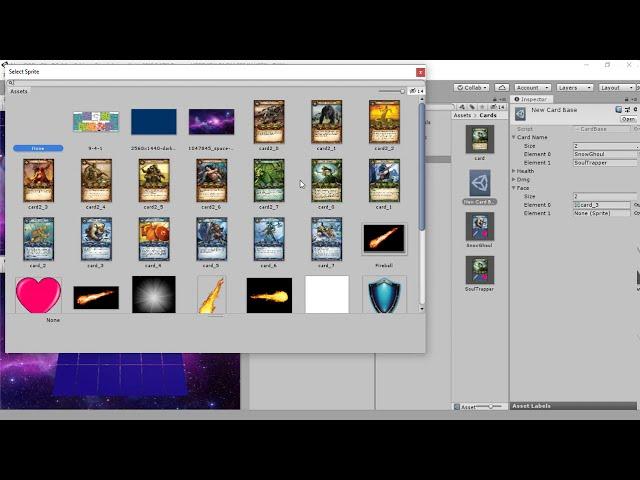This screenshot has width=640, height=480.
Task: Click the New Card Base asset icon in Inspector header
Action: pyautogui.click(x=520, y=113)
